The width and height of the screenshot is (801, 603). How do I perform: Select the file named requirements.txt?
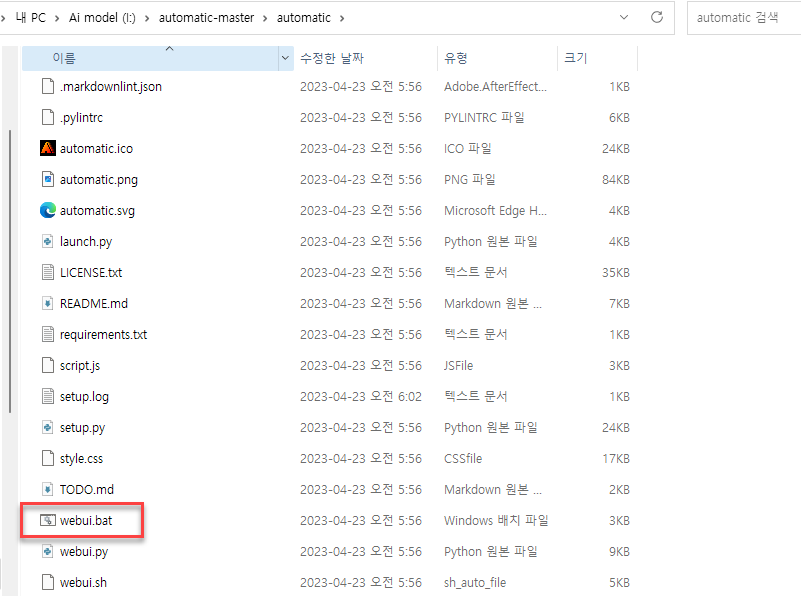pos(103,335)
